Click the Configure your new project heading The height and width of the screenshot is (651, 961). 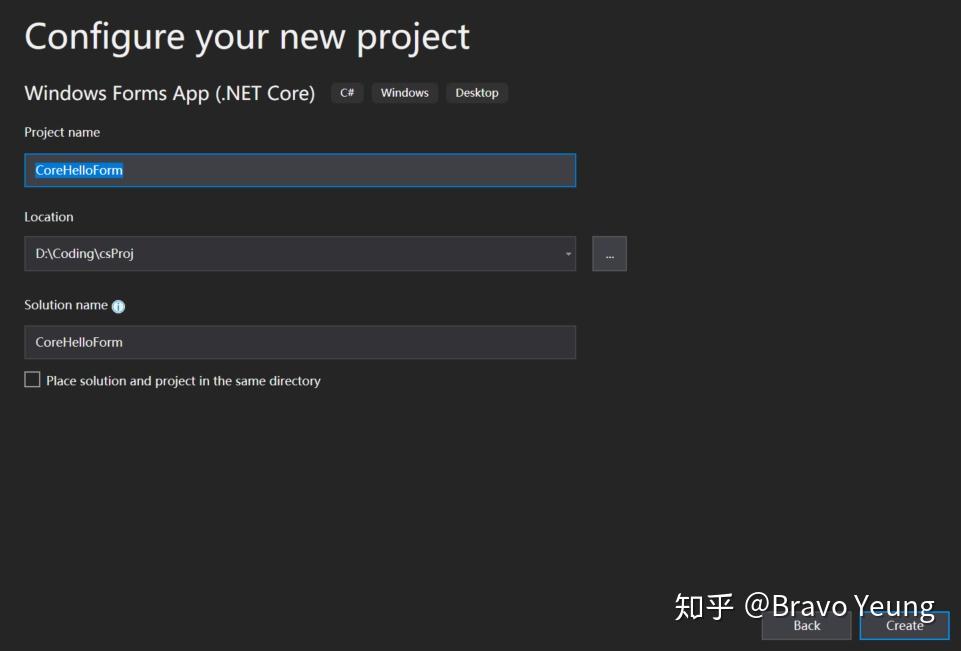click(247, 37)
